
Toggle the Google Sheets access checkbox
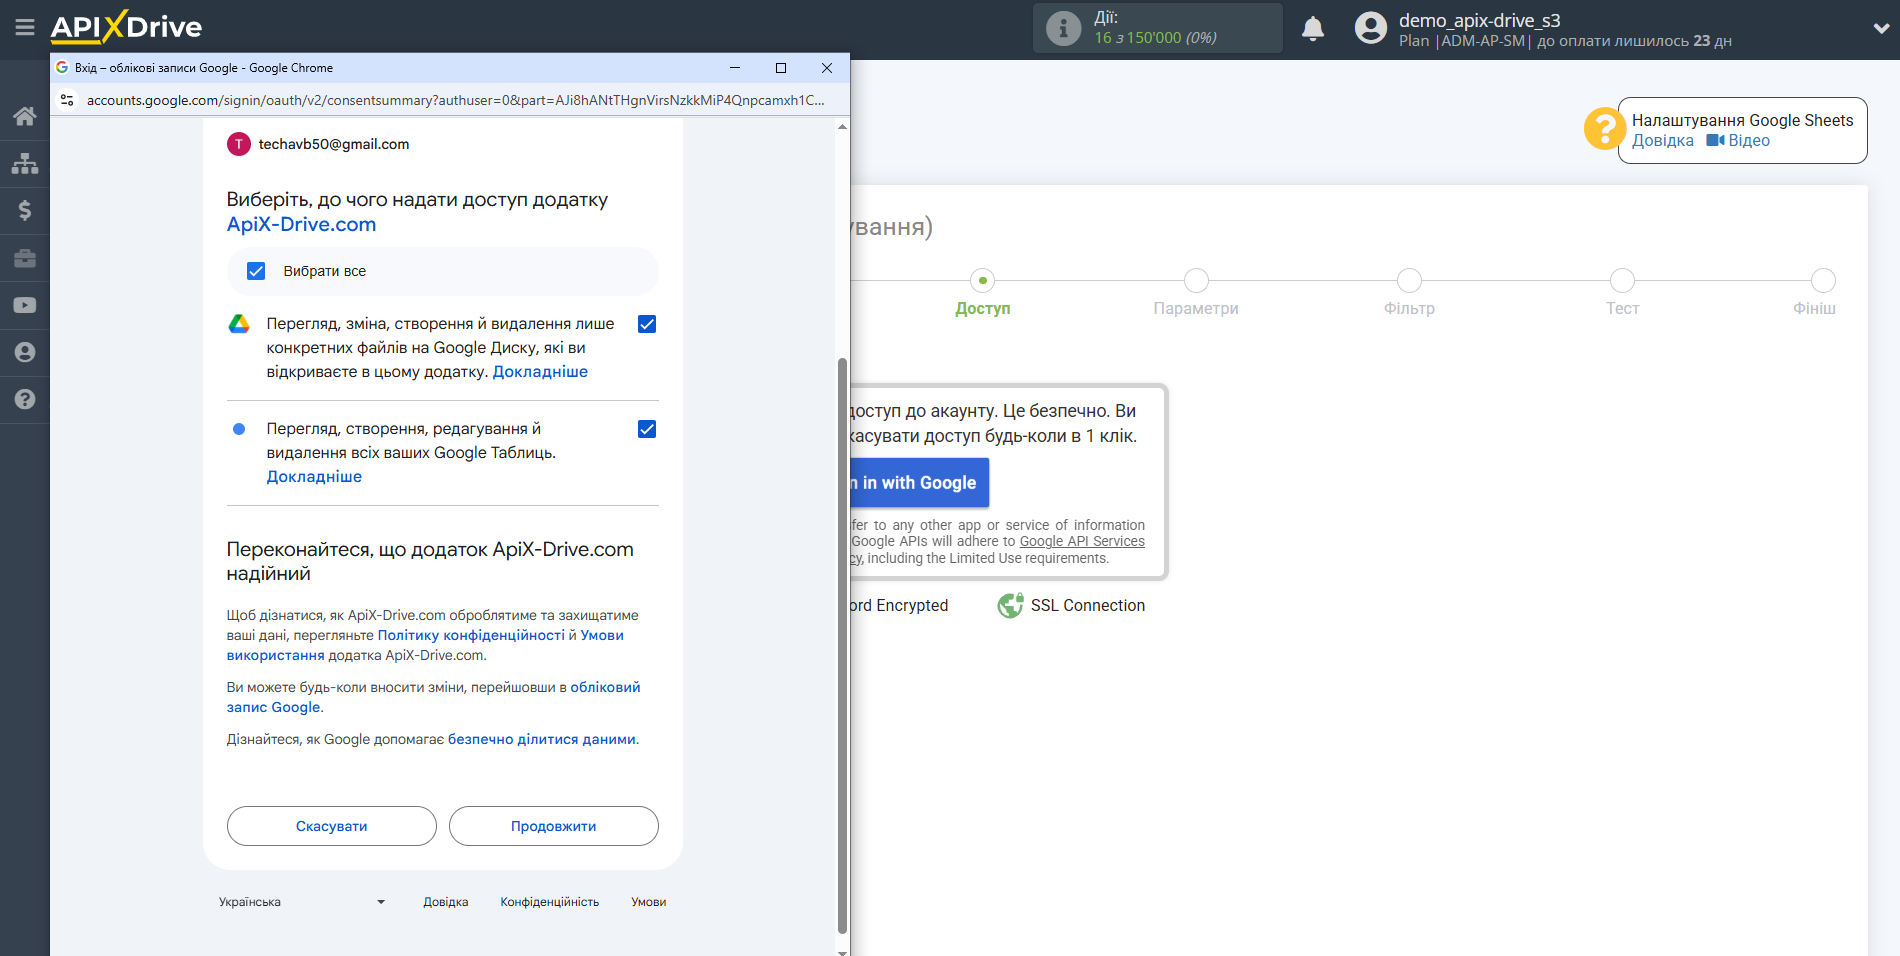click(647, 429)
